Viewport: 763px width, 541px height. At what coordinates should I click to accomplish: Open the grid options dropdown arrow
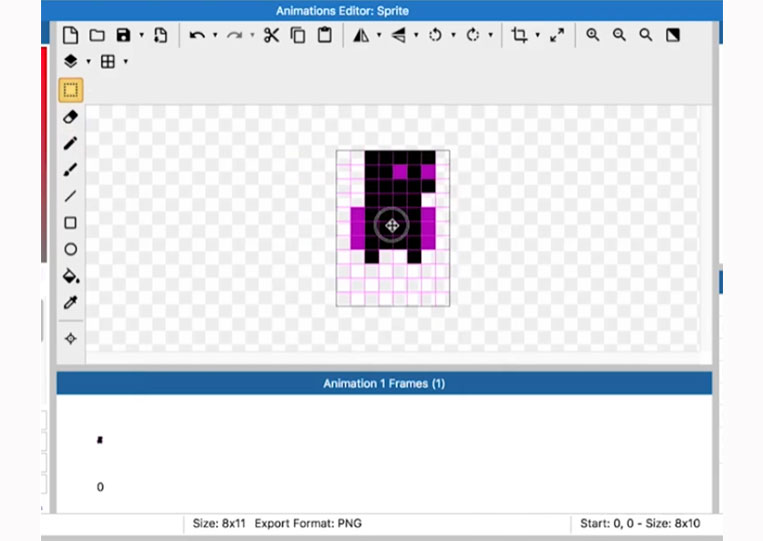tap(126, 61)
